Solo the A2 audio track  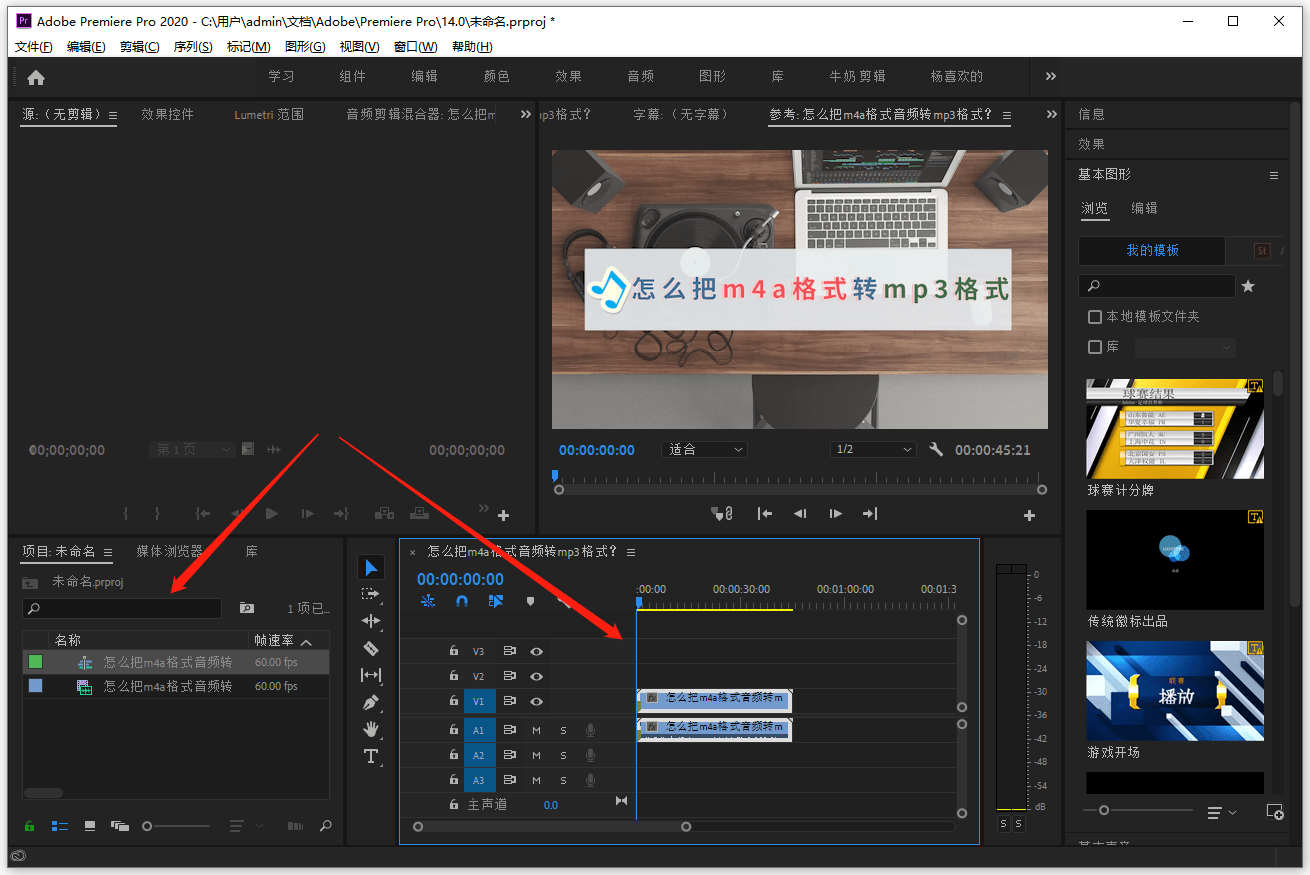pos(563,756)
